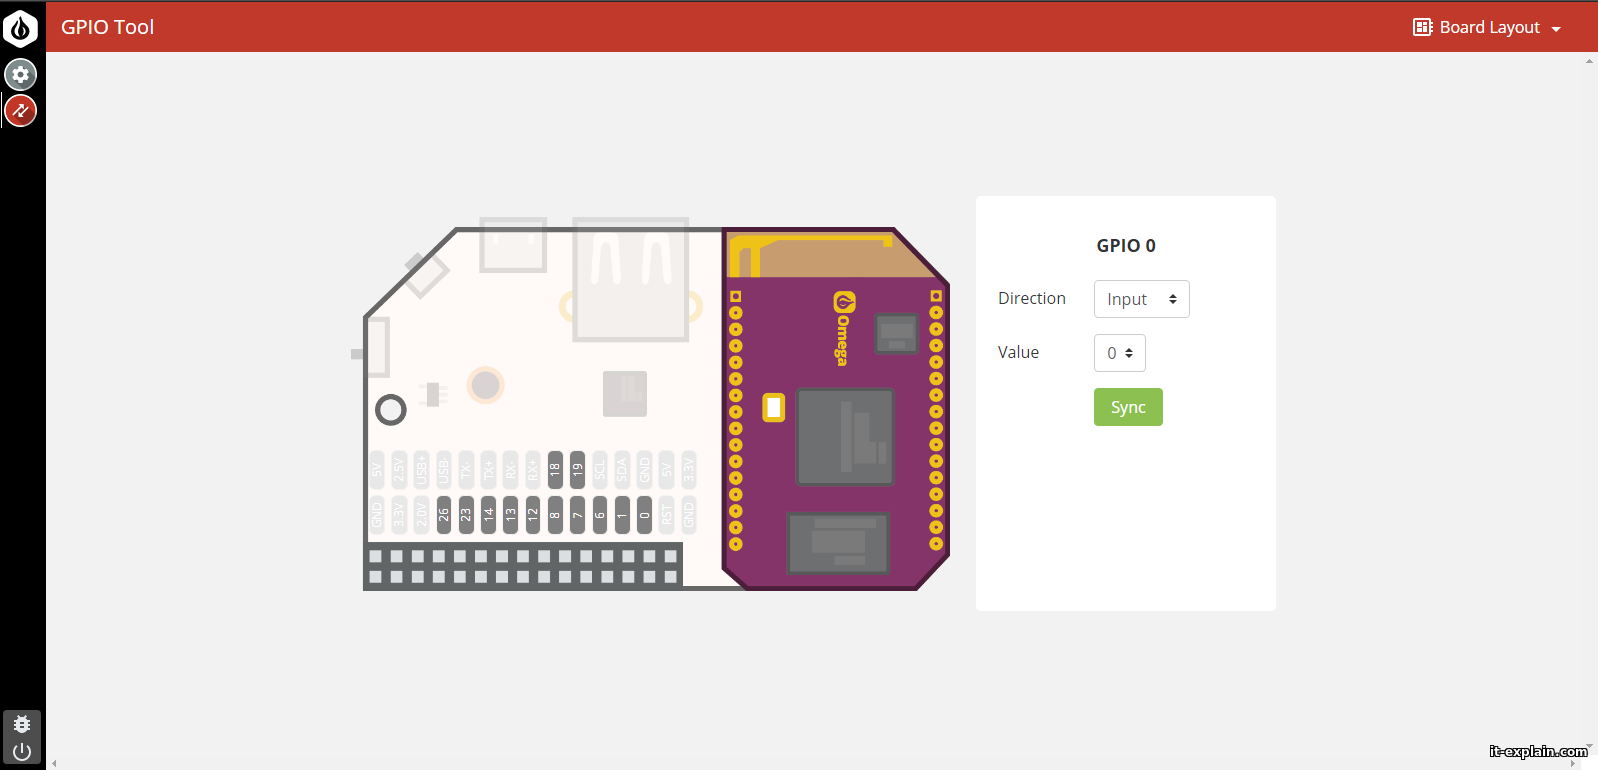Viewport: 1598px width, 770px height.
Task: Open the Settings gear app in sidebar
Action: 21,74
